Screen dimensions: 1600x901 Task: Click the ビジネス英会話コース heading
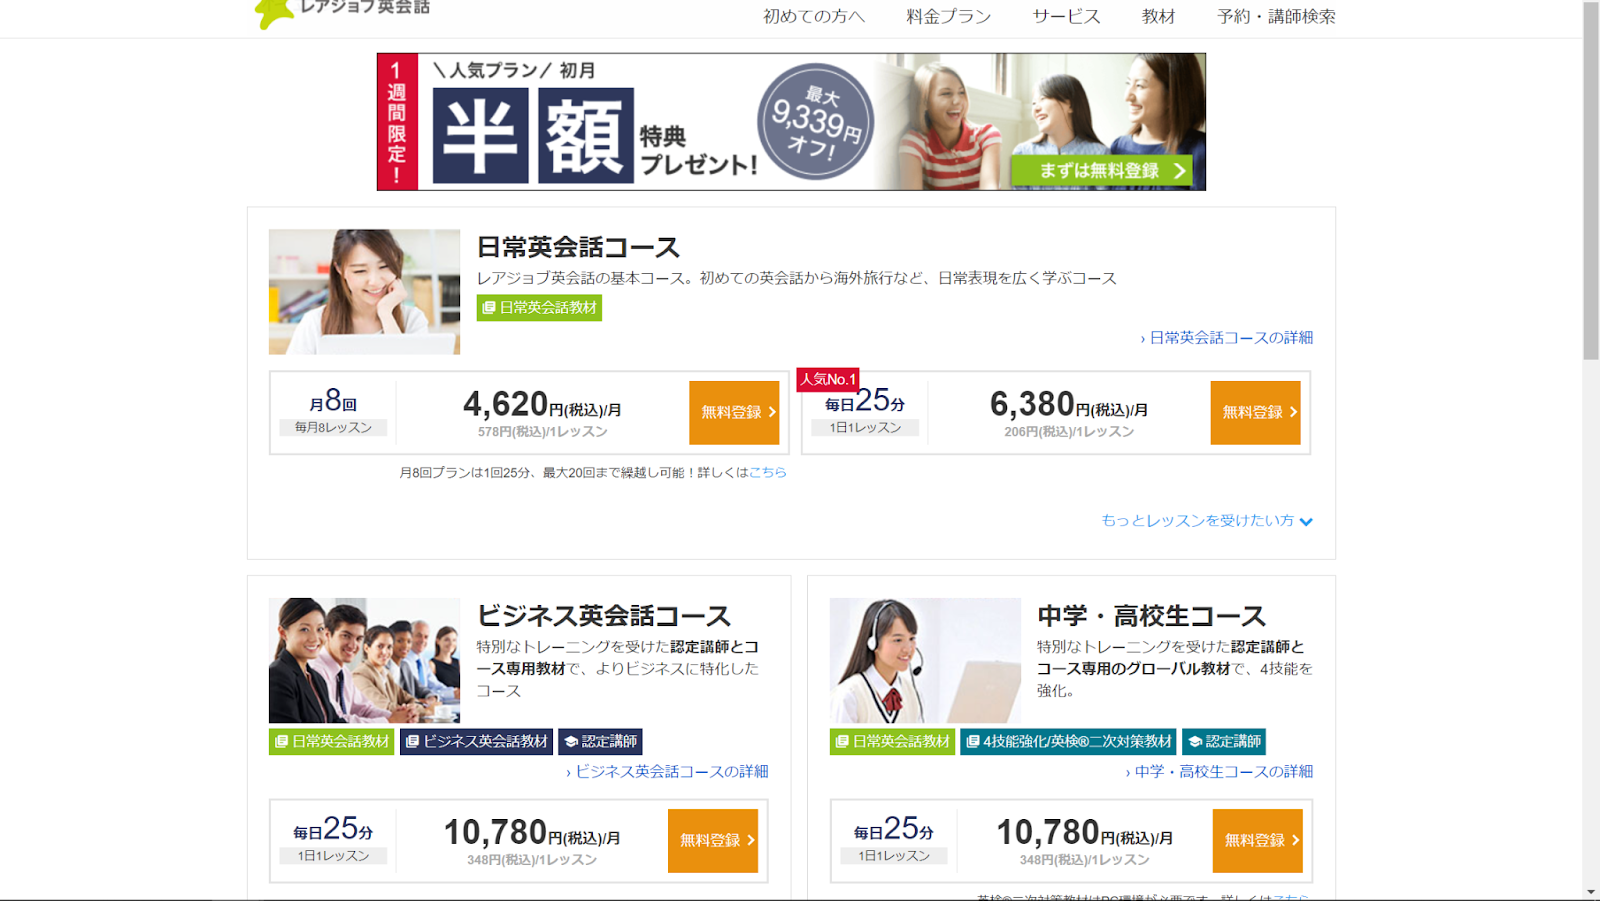click(604, 616)
